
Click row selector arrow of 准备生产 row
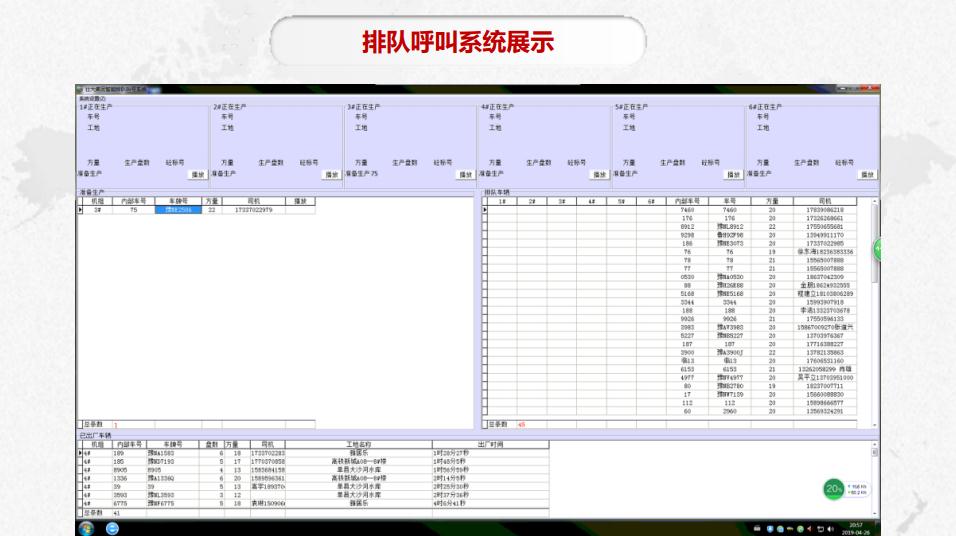[80, 210]
